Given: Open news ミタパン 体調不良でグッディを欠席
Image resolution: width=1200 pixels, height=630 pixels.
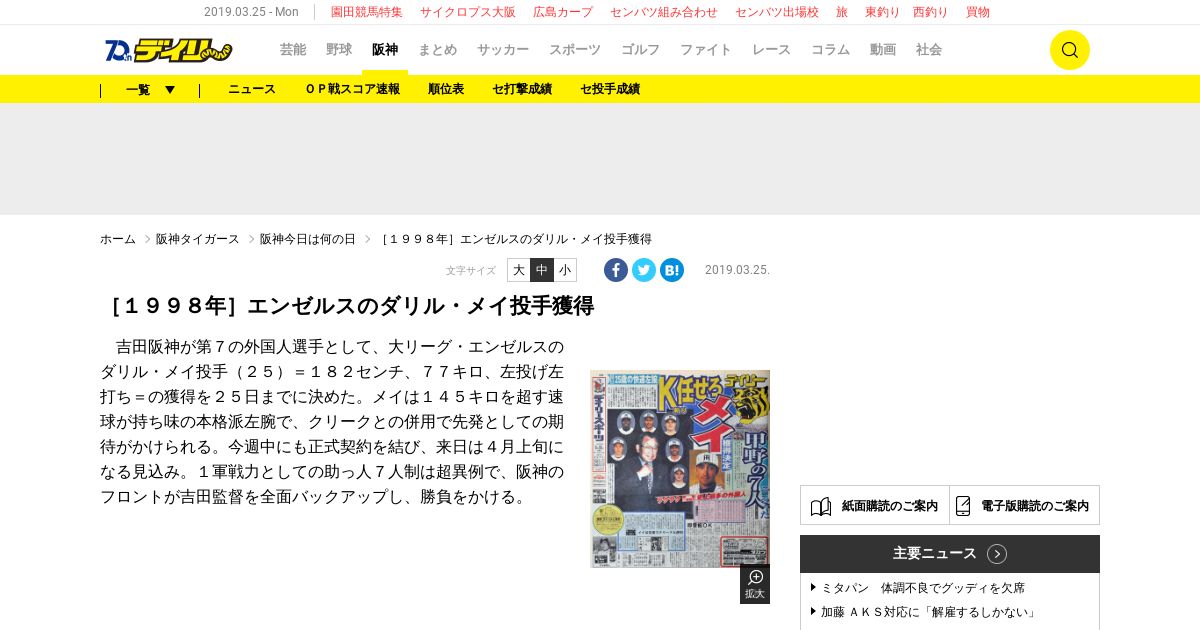Looking at the screenshot, I should coord(923,588).
